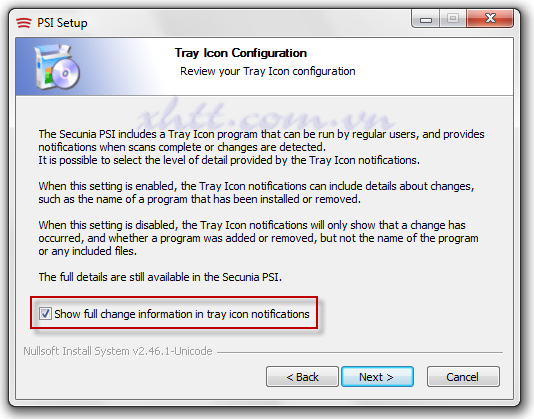Click the 'Show full change information' label text
Viewport: 534px width, 419px height.
(x=182, y=314)
